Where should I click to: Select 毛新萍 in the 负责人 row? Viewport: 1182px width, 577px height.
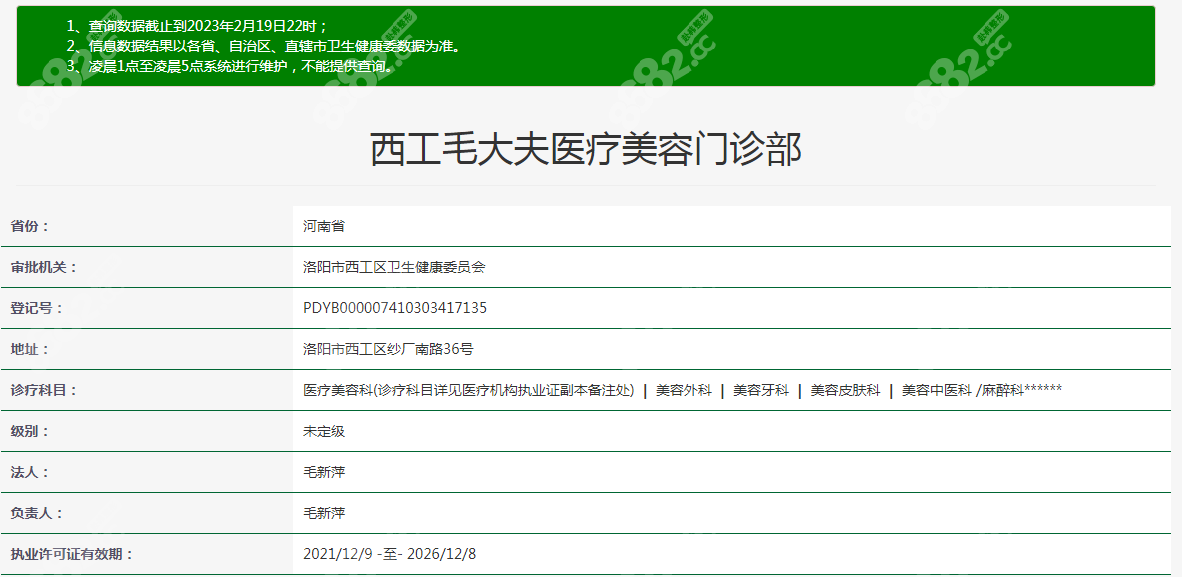point(323,513)
